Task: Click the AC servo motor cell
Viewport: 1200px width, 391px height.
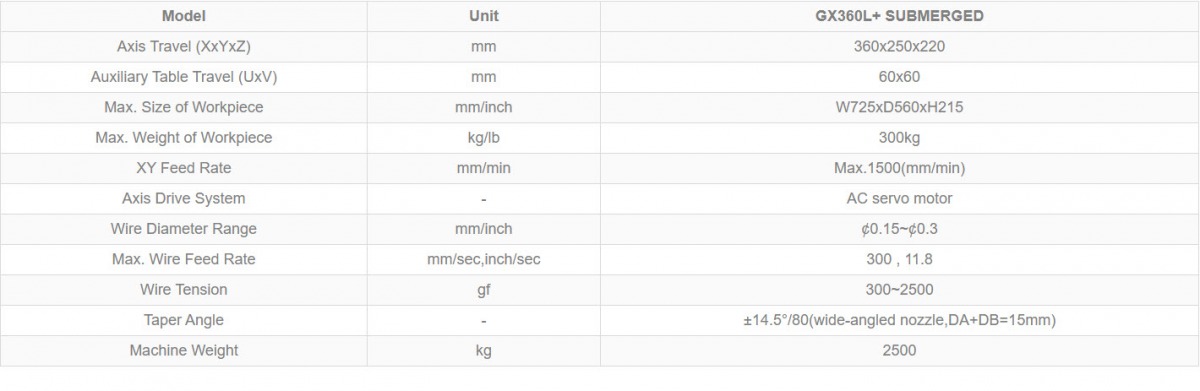Action: 899,198
